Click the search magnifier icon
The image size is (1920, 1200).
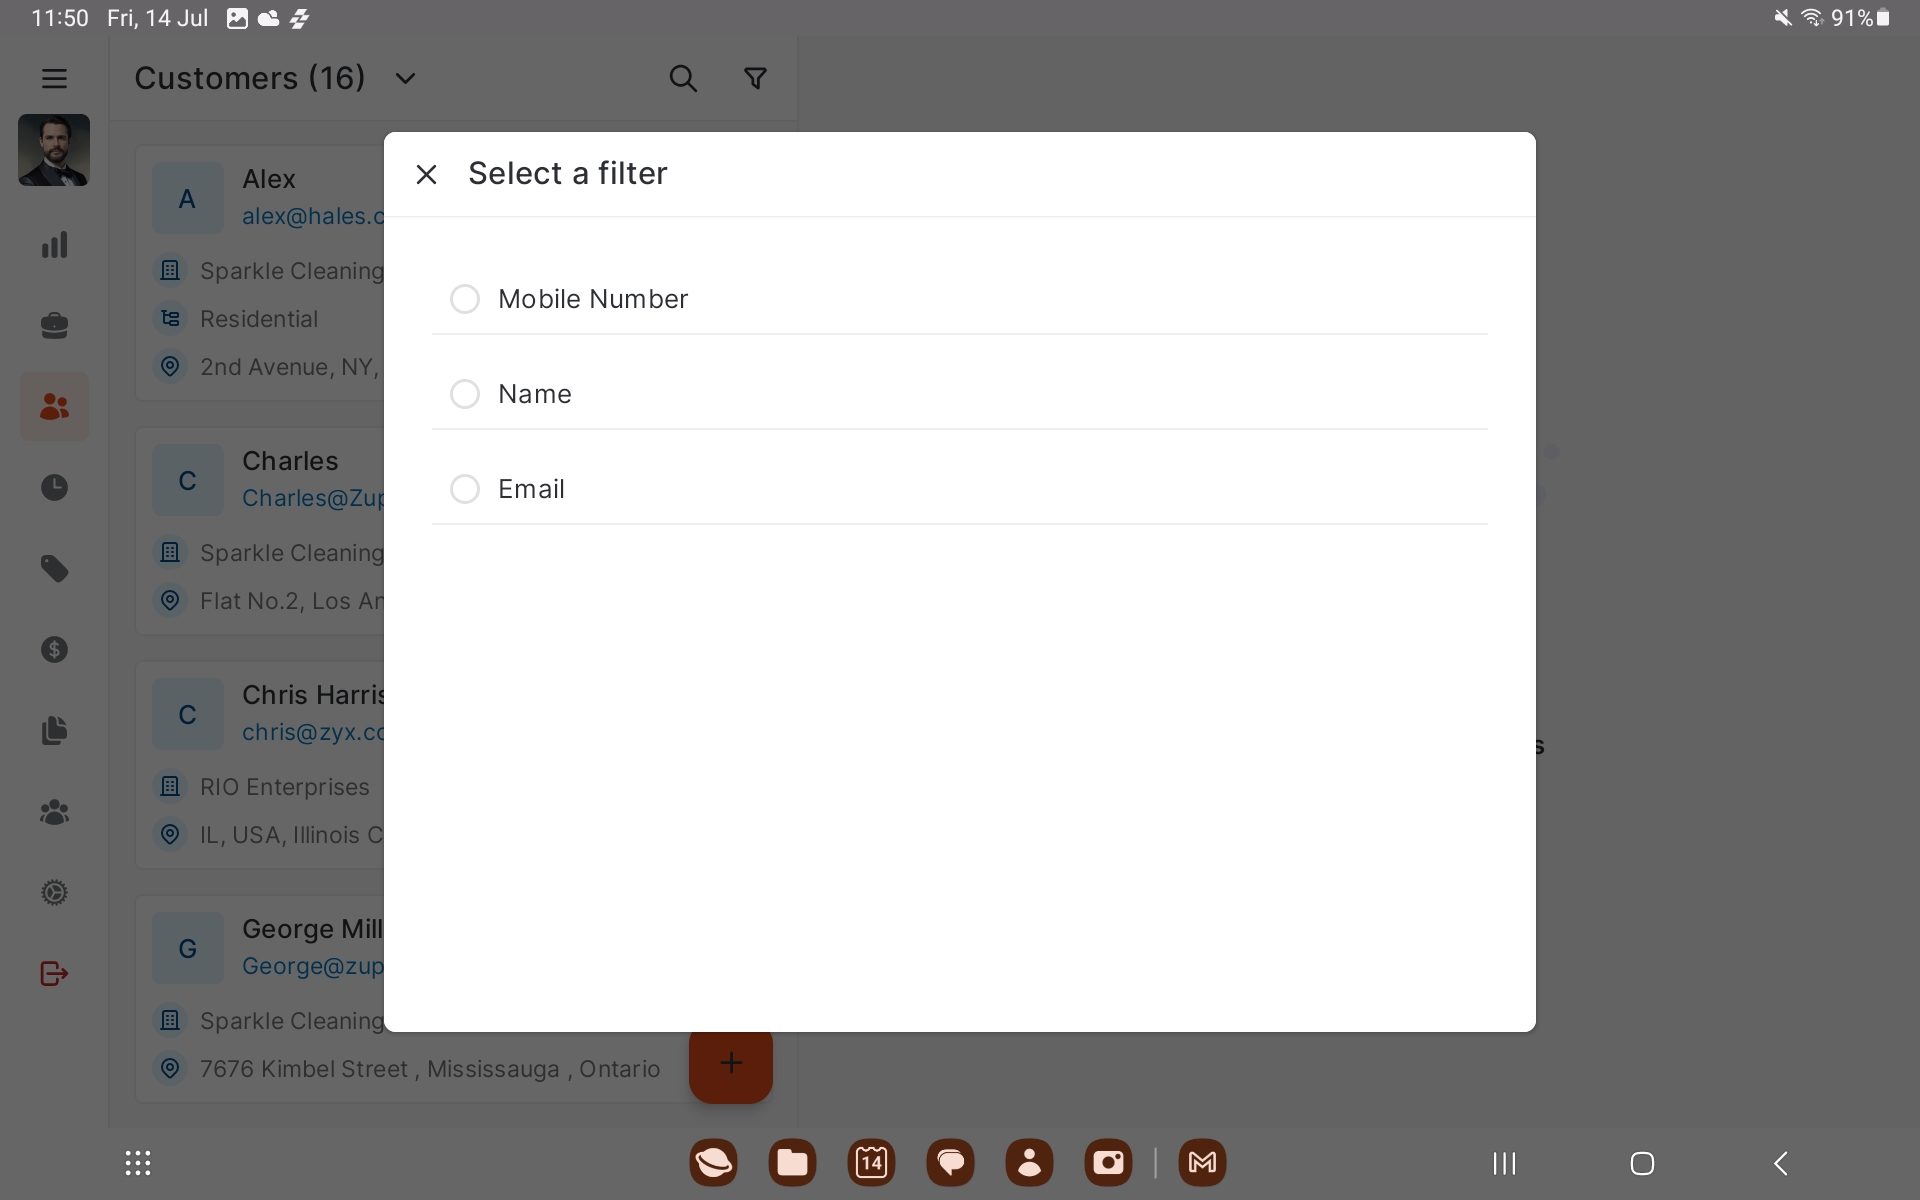(683, 78)
